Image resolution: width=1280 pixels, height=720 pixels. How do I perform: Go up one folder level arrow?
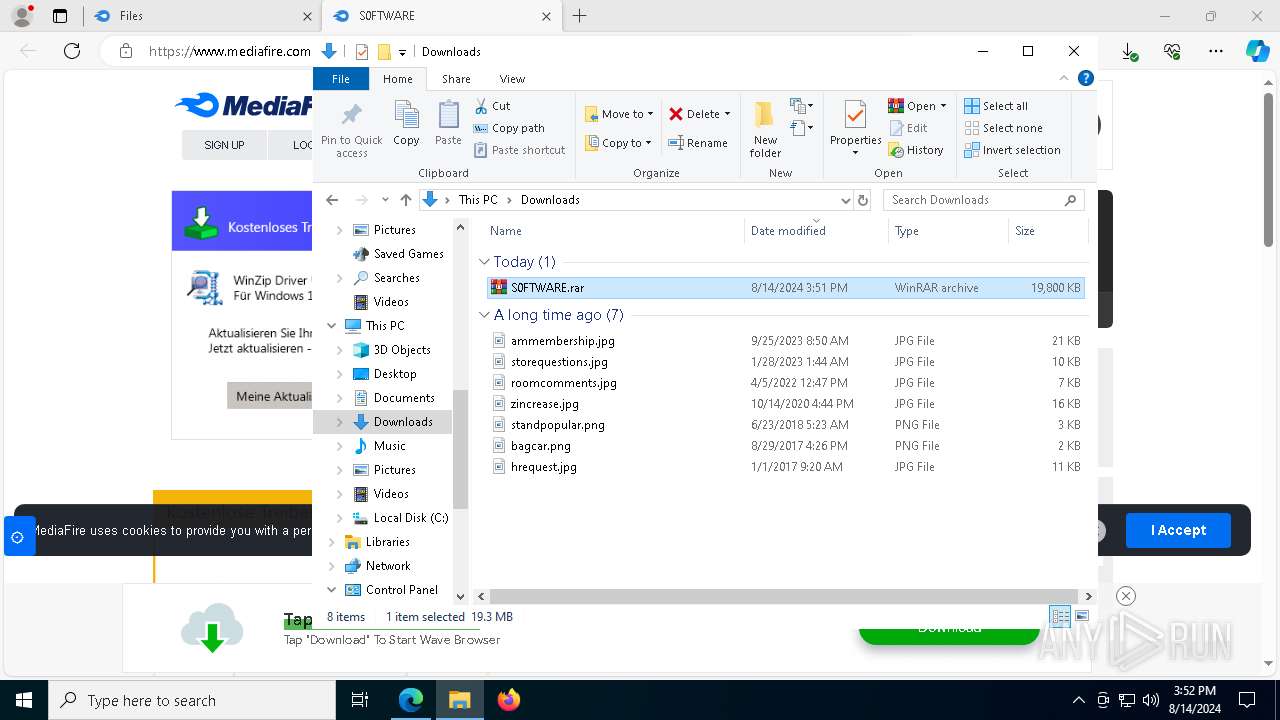coord(405,200)
